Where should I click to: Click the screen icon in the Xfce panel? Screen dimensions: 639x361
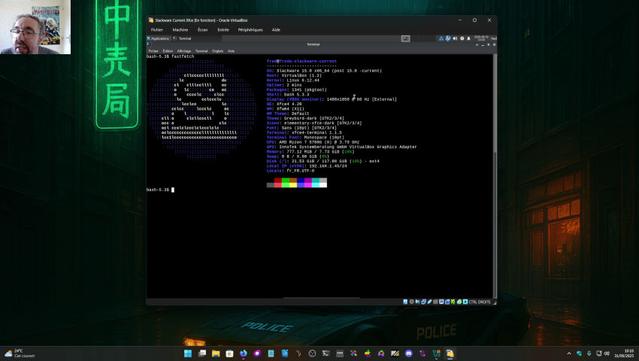(405, 38)
